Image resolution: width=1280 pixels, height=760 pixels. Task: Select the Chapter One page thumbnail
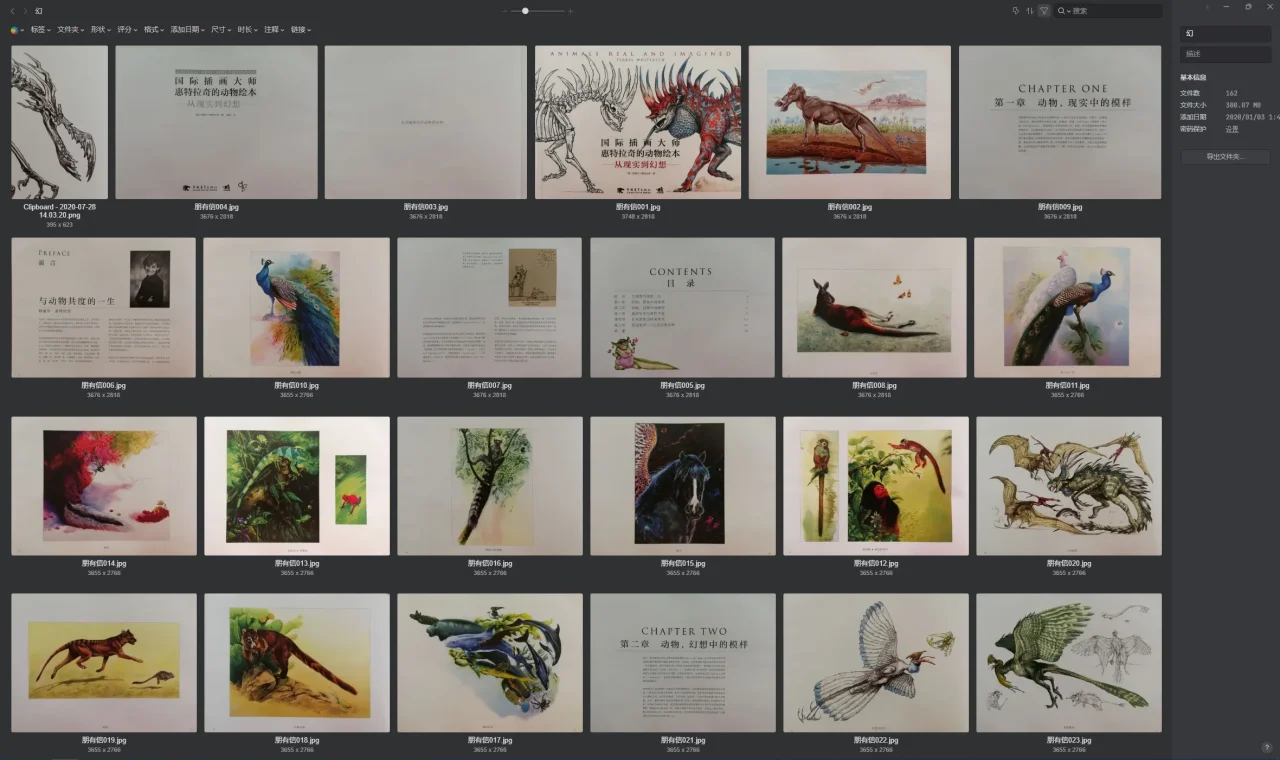pyautogui.click(x=1060, y=122)
